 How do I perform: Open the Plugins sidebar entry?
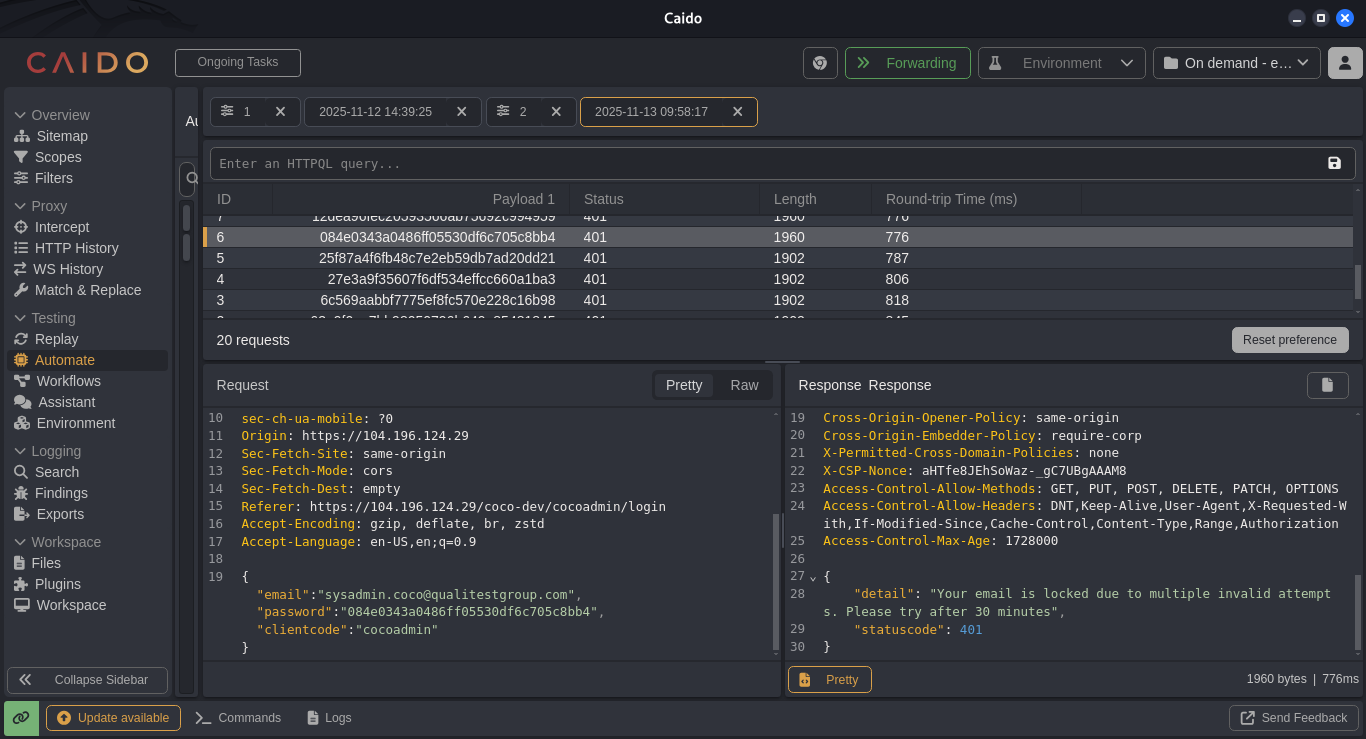[x=58, y=584]
